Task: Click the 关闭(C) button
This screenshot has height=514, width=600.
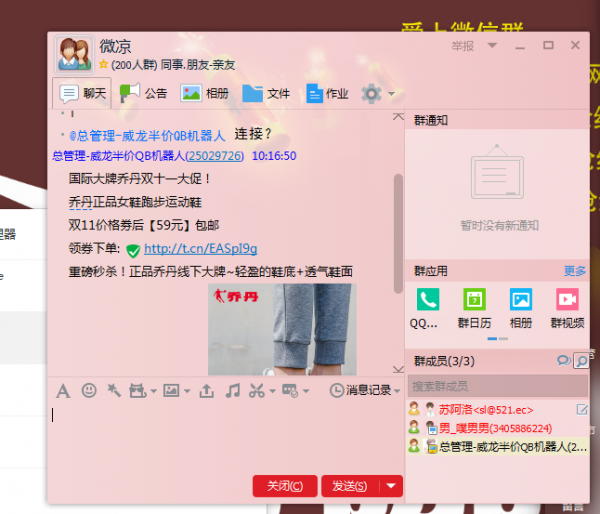Action: 285,486
